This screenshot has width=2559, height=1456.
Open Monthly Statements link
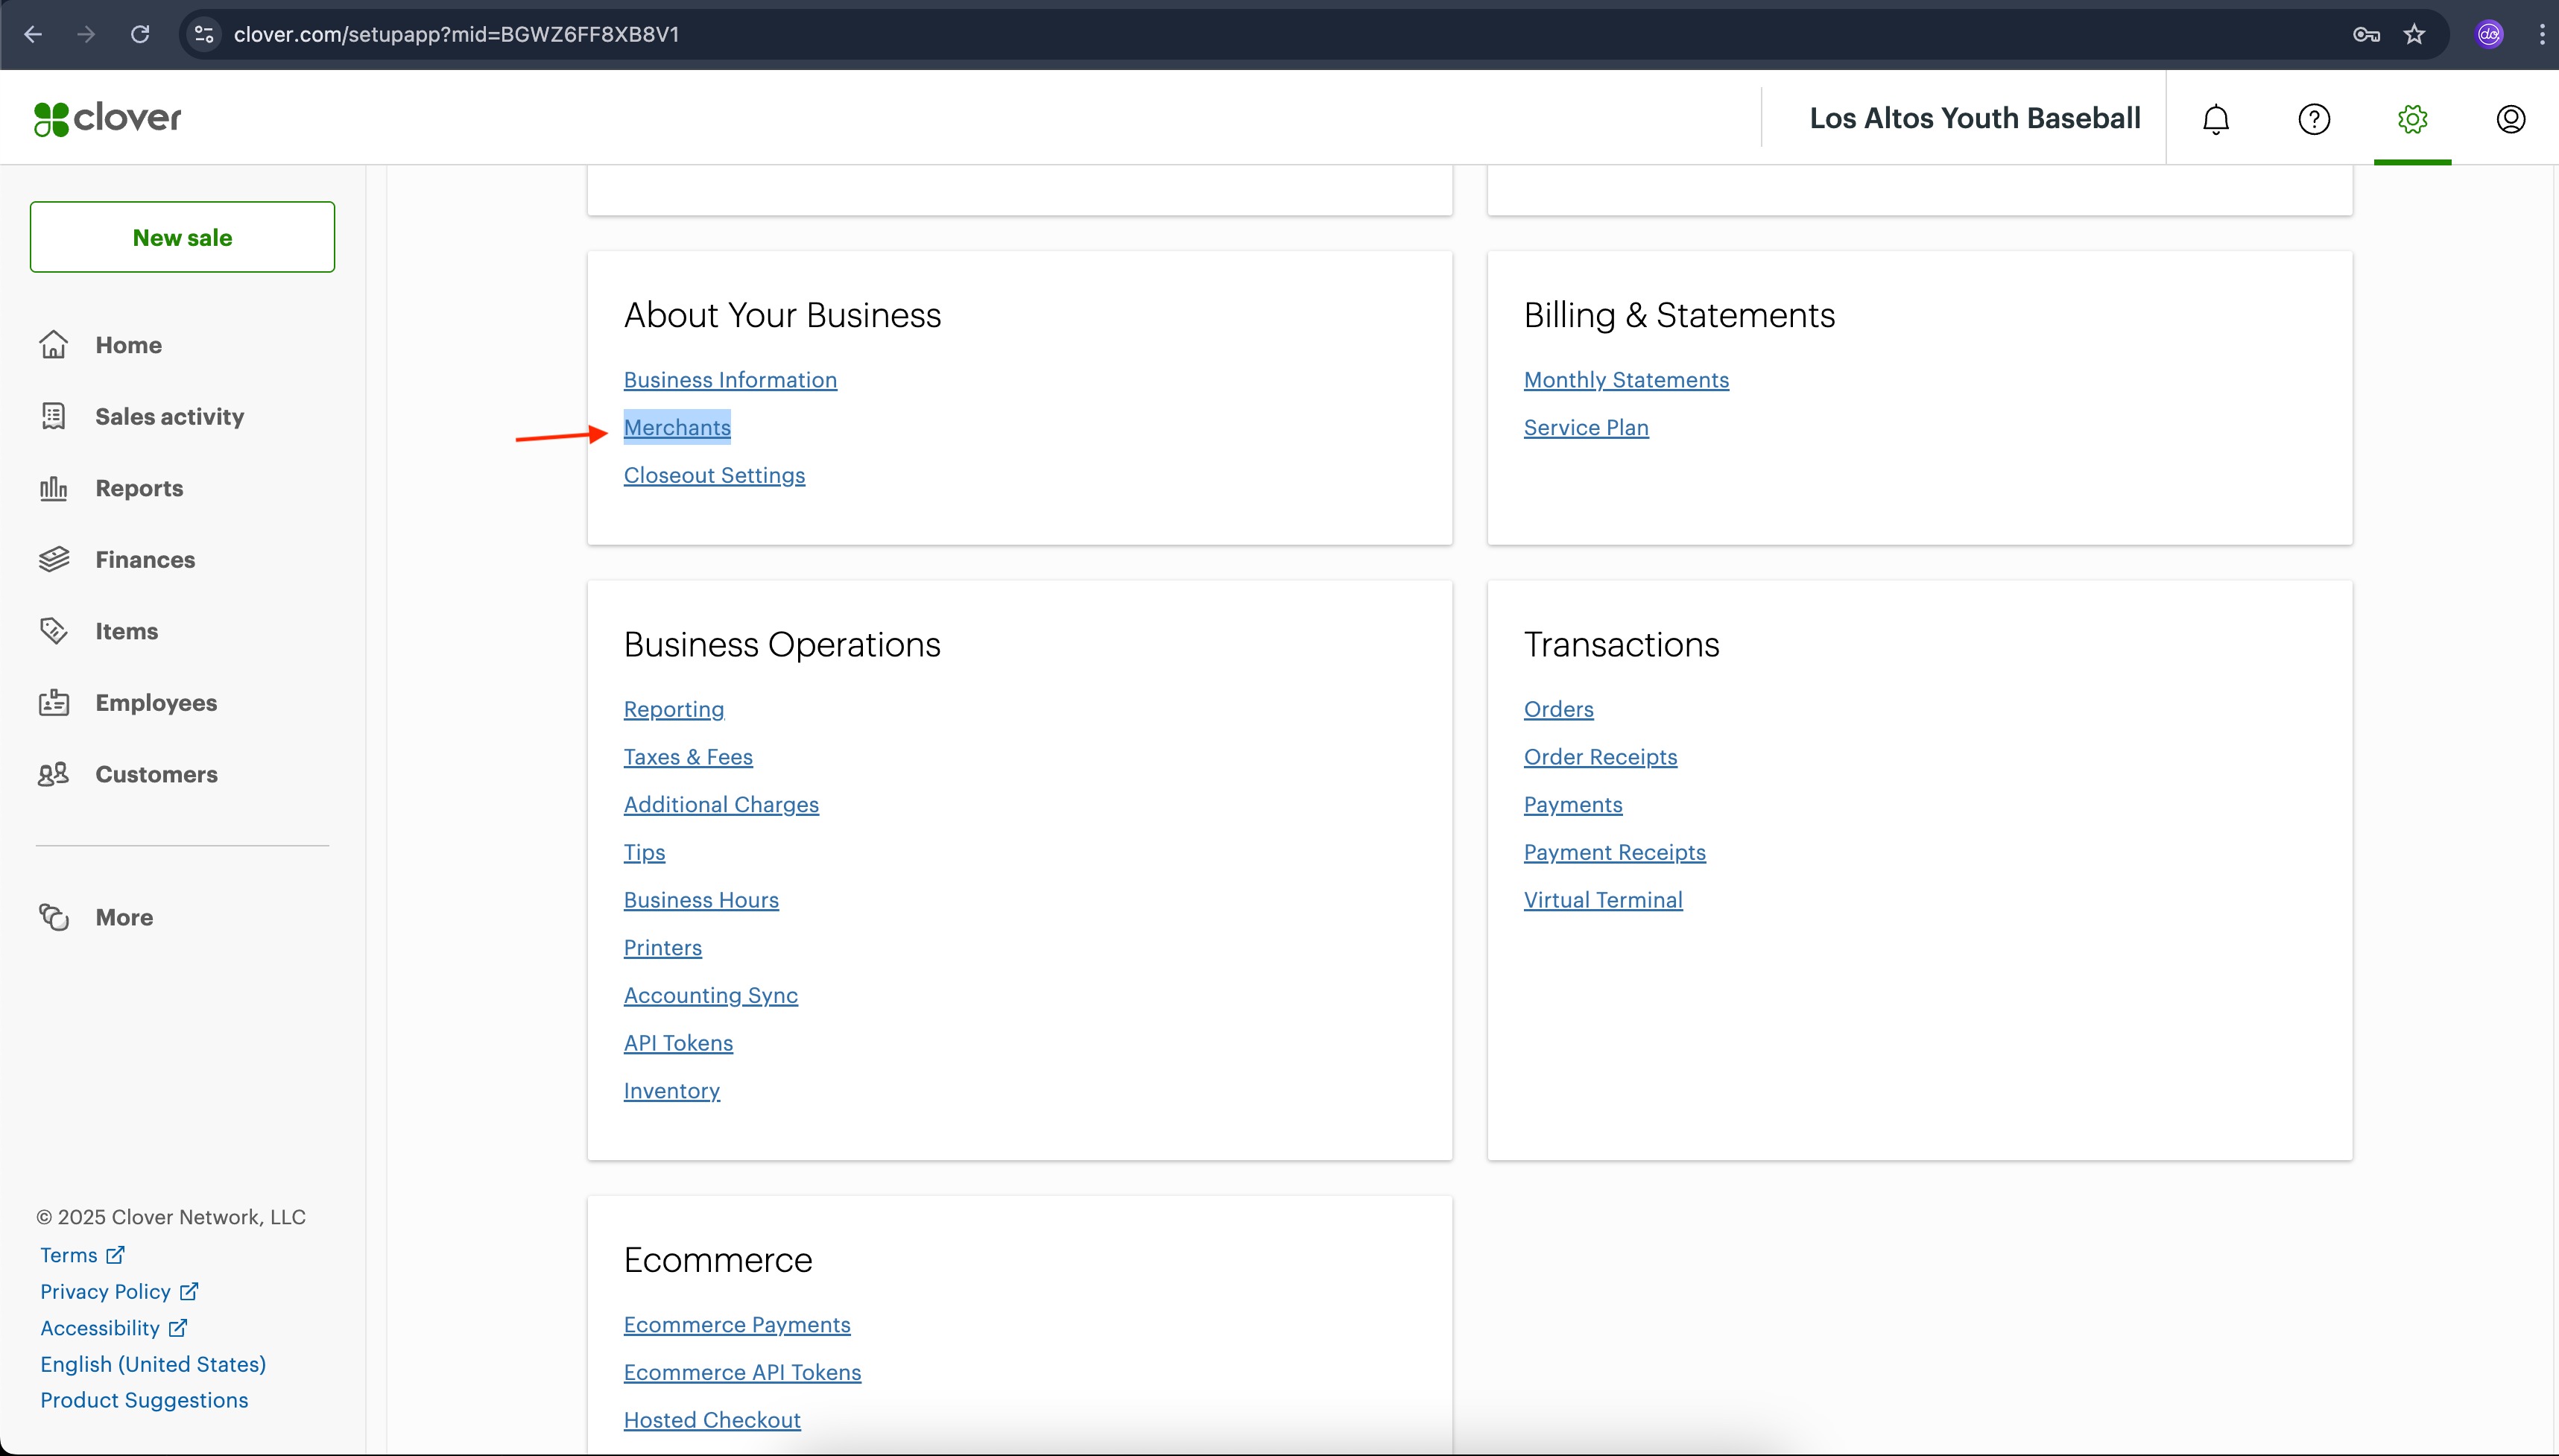coord(1625,380)
